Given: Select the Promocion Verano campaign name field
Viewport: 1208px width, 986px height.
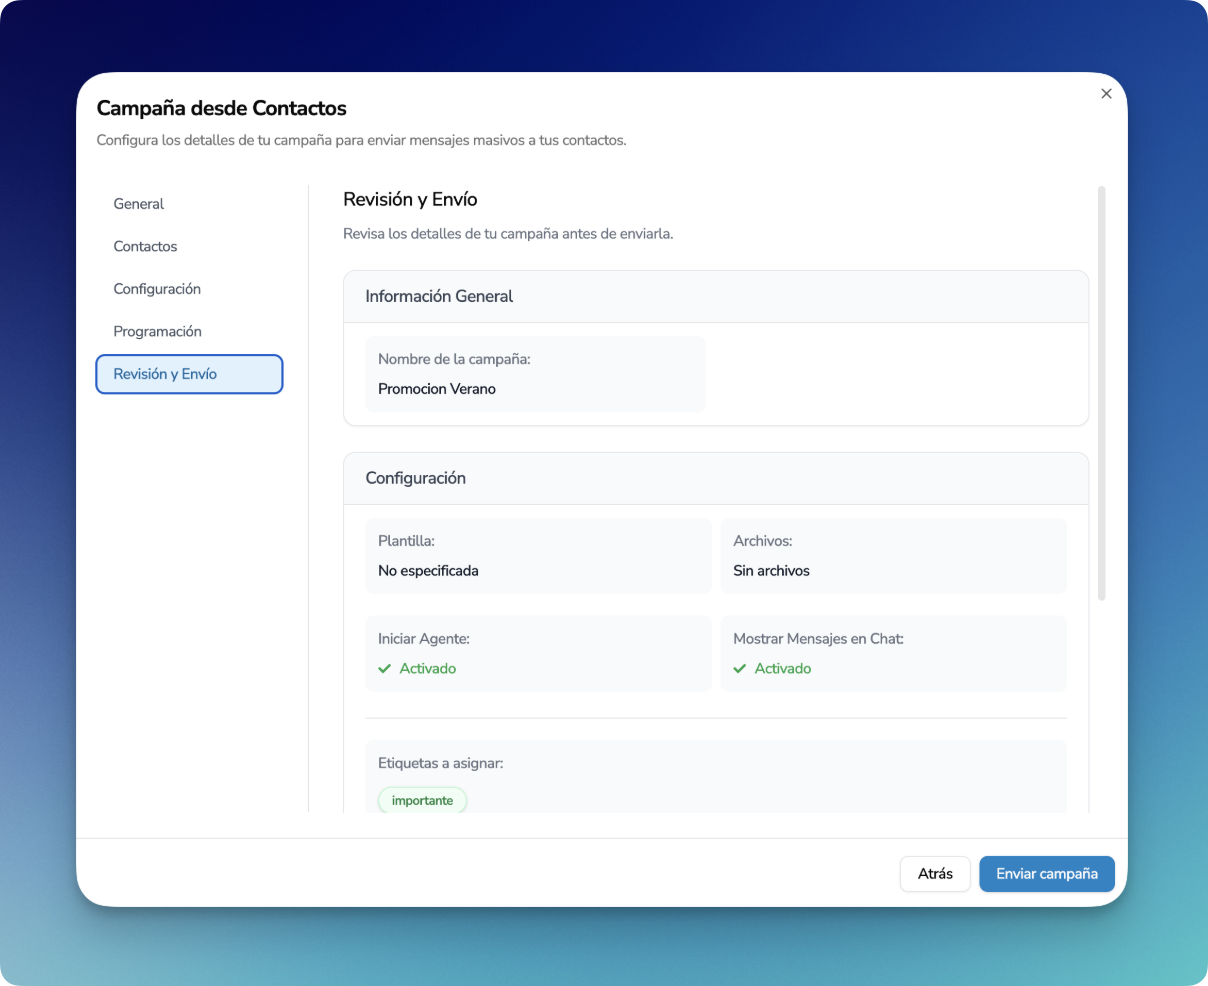Looking at the screenshot, I should 535,374.
